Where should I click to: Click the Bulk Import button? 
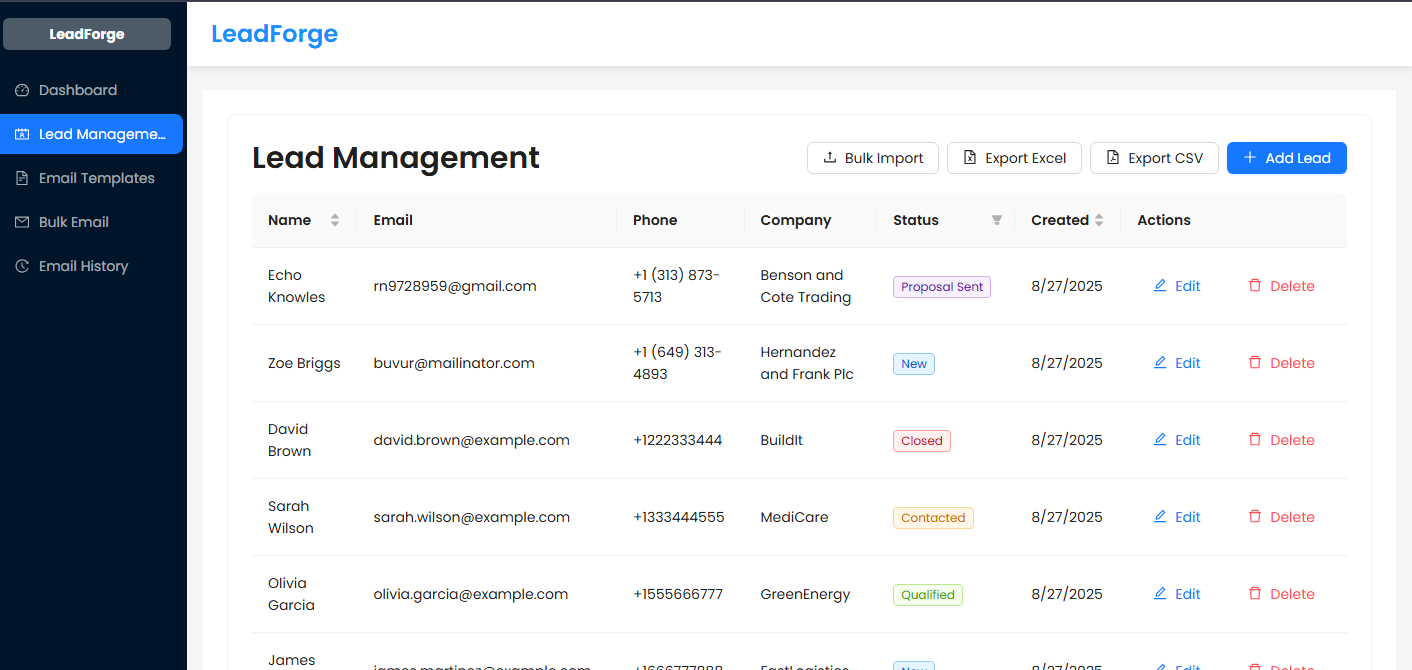873,158
